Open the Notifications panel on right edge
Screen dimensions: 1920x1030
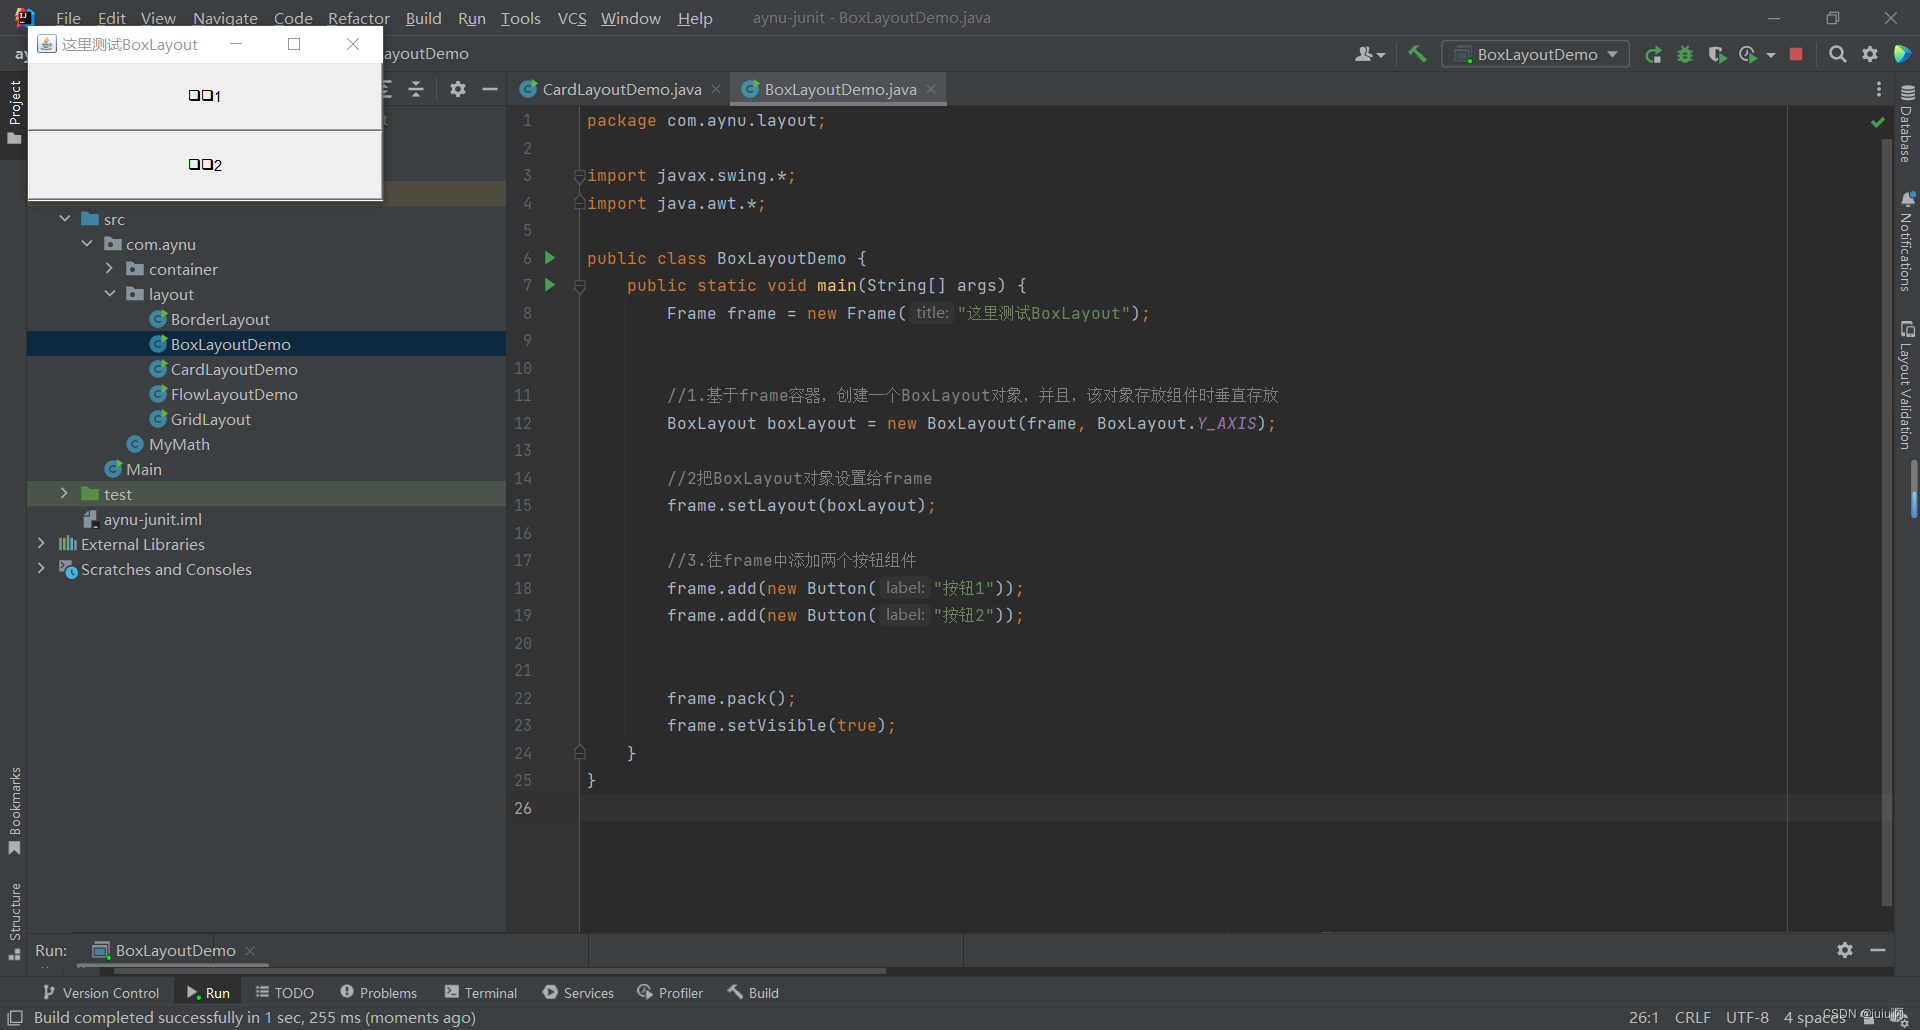tap(1908, 240)
